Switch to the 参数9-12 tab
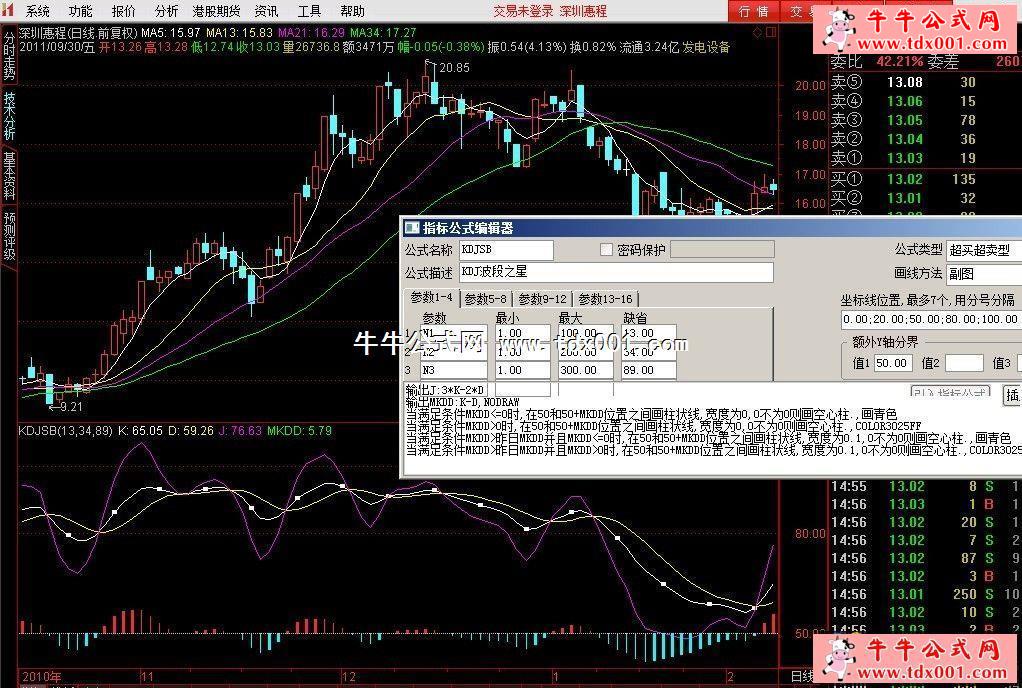 (x=542, y=299)
